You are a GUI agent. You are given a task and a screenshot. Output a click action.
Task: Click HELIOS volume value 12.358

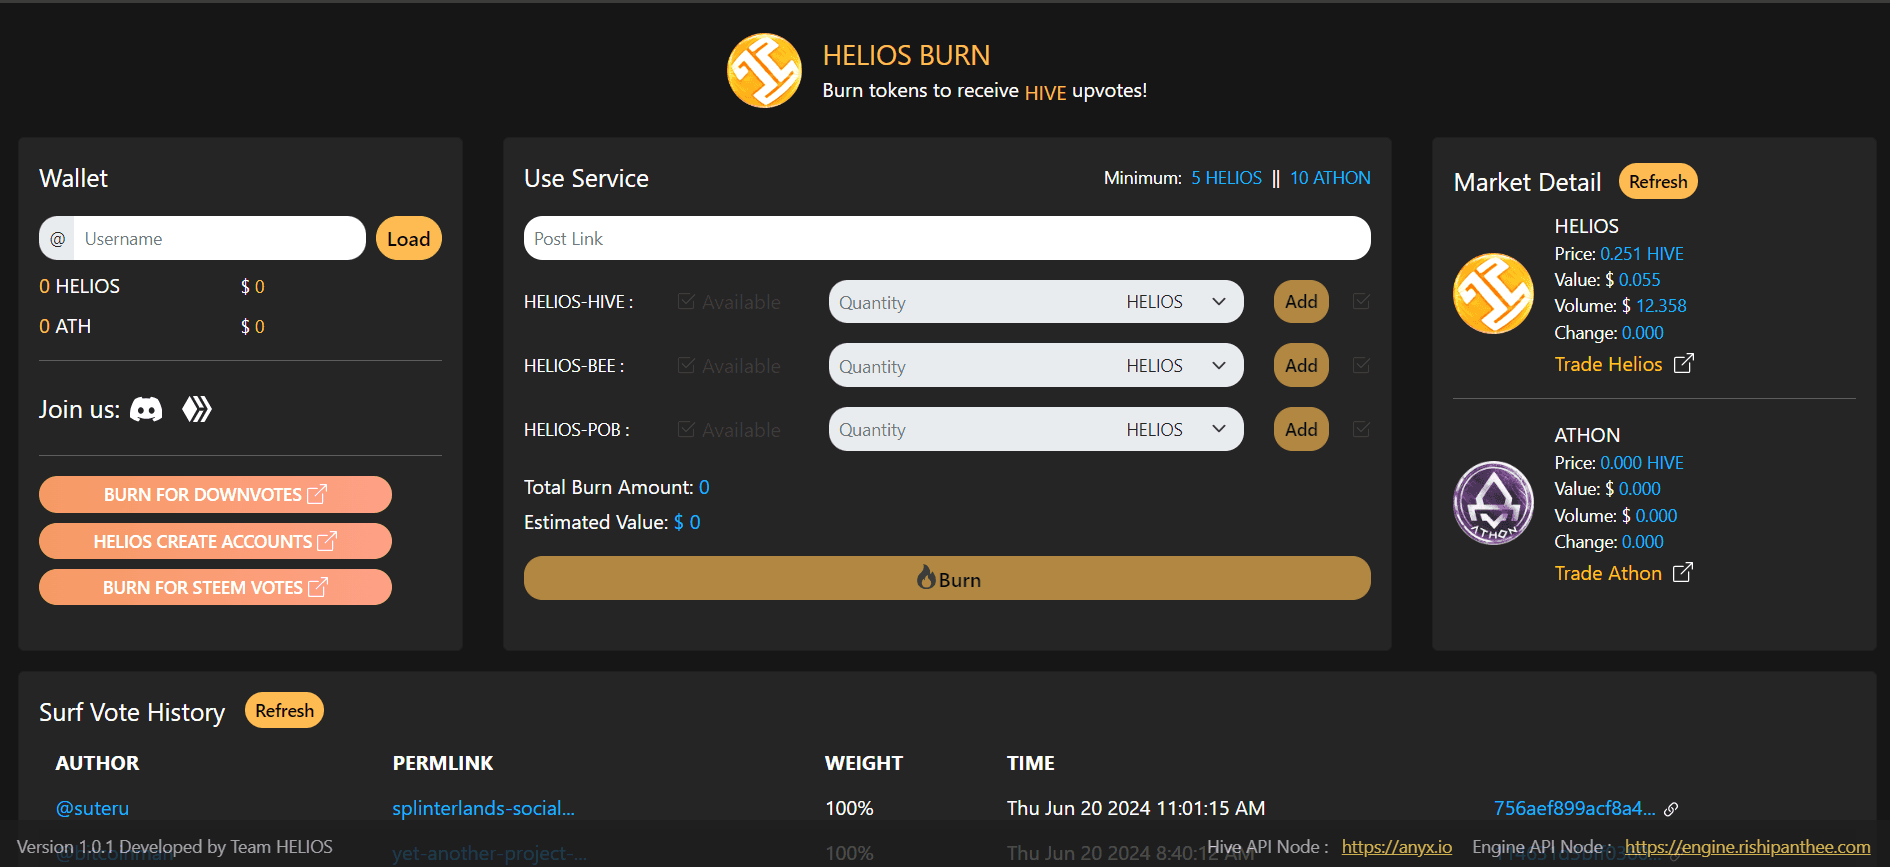point(1661,306)
